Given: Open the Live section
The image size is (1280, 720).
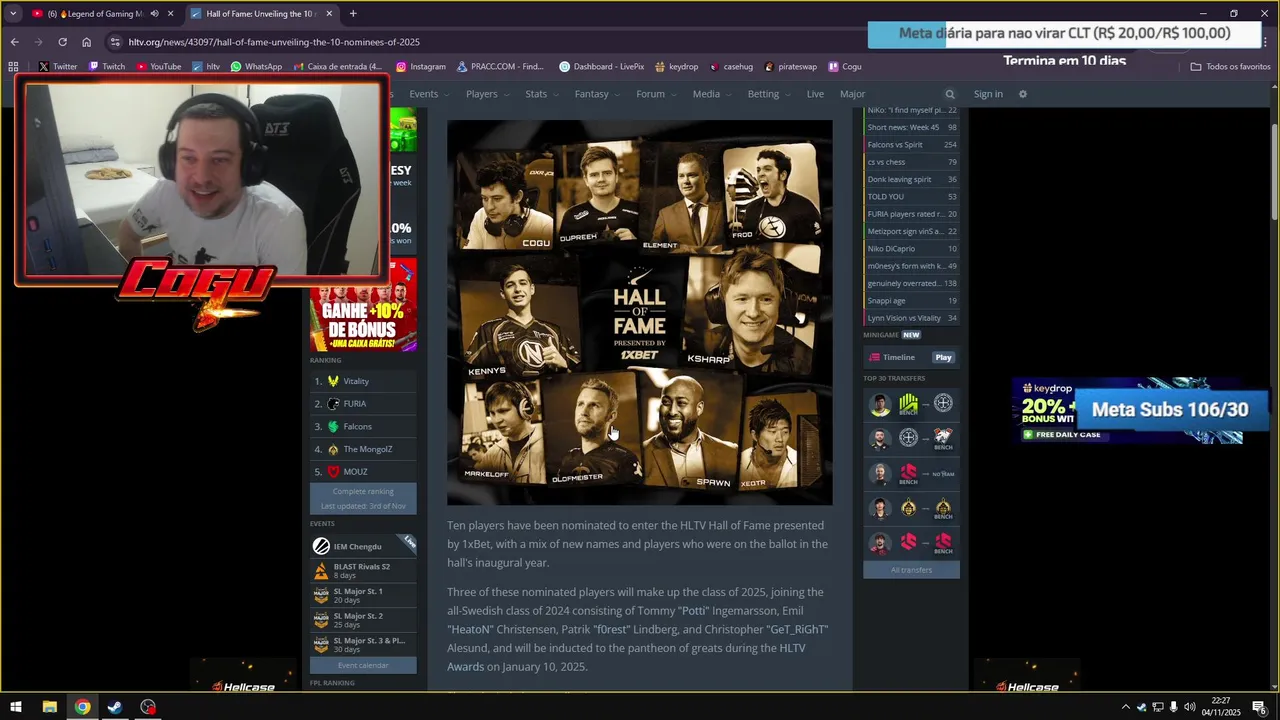Looking at the screenshot, I should point(815,94).
